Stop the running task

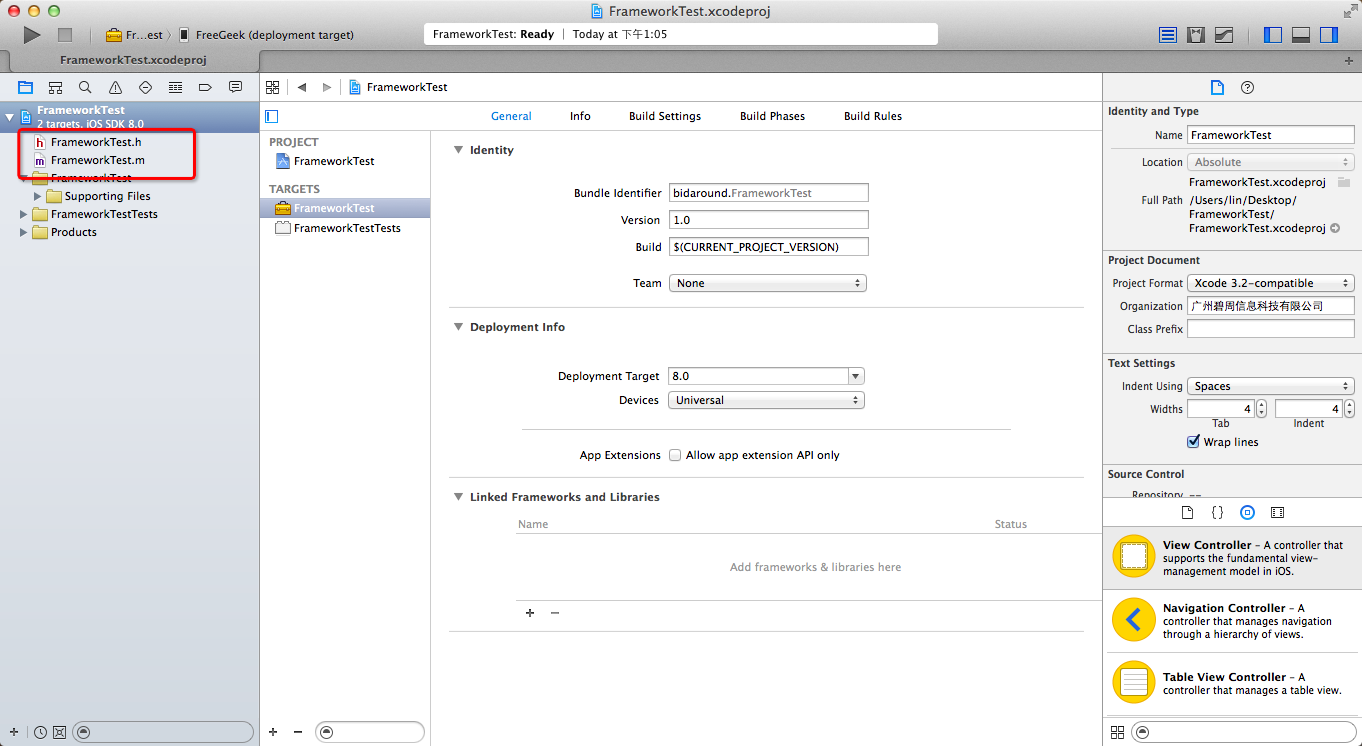(x=65, y=35)
